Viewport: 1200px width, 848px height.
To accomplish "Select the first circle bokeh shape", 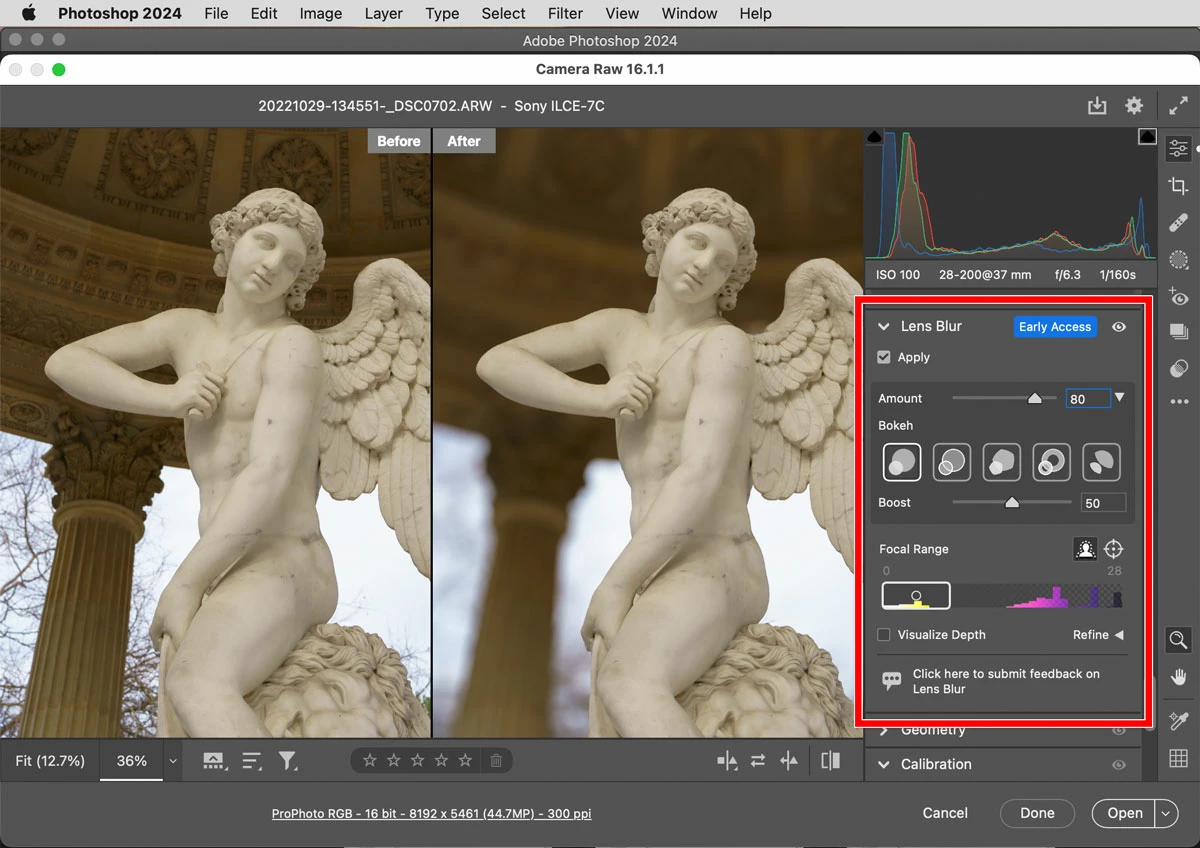I will pos(902,462).
